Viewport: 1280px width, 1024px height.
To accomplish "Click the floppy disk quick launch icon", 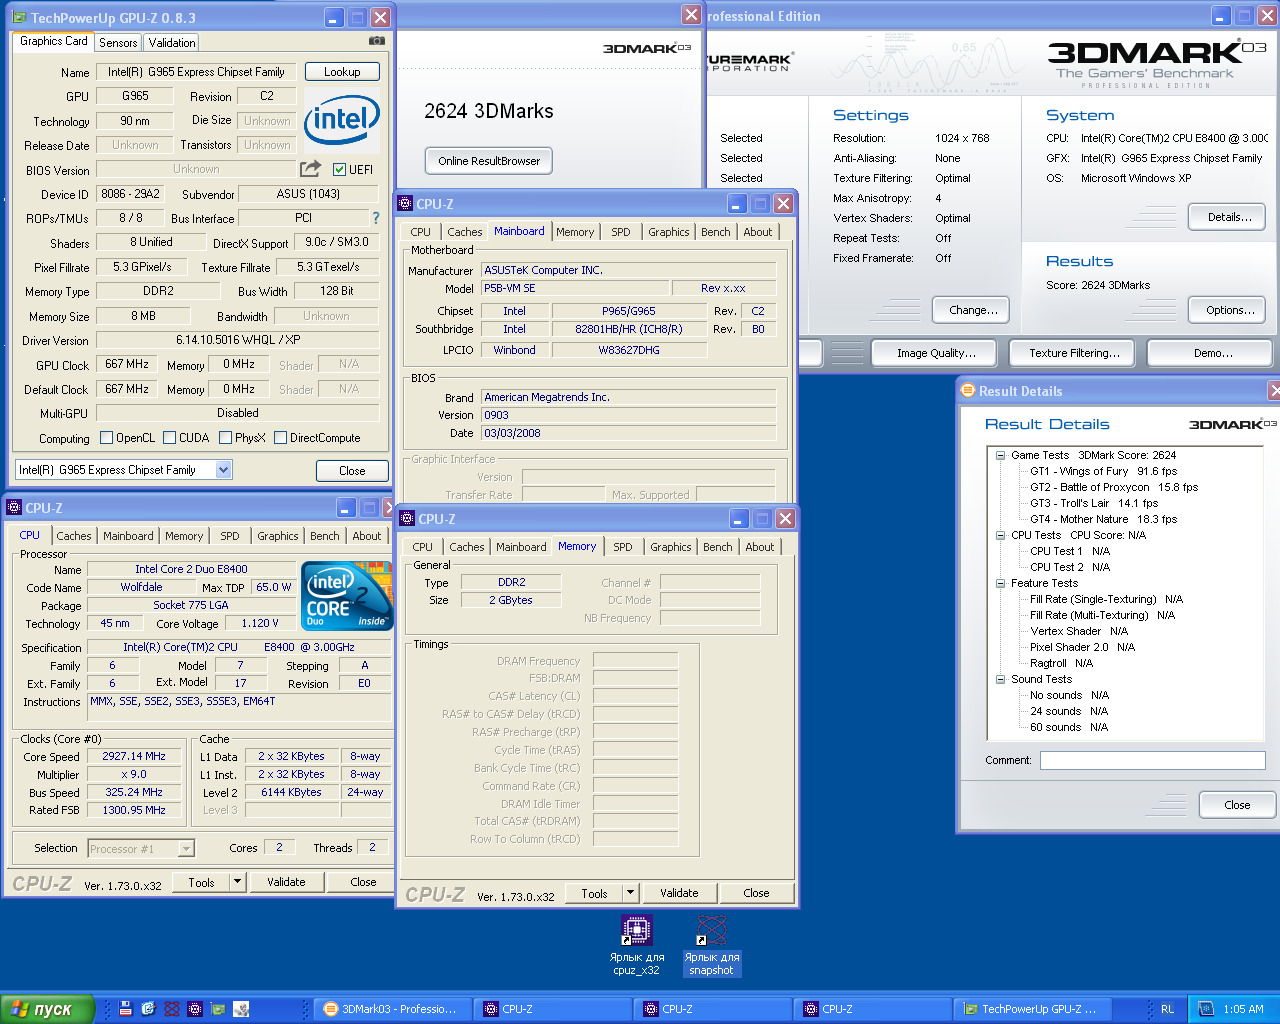I will (125, 1009).
